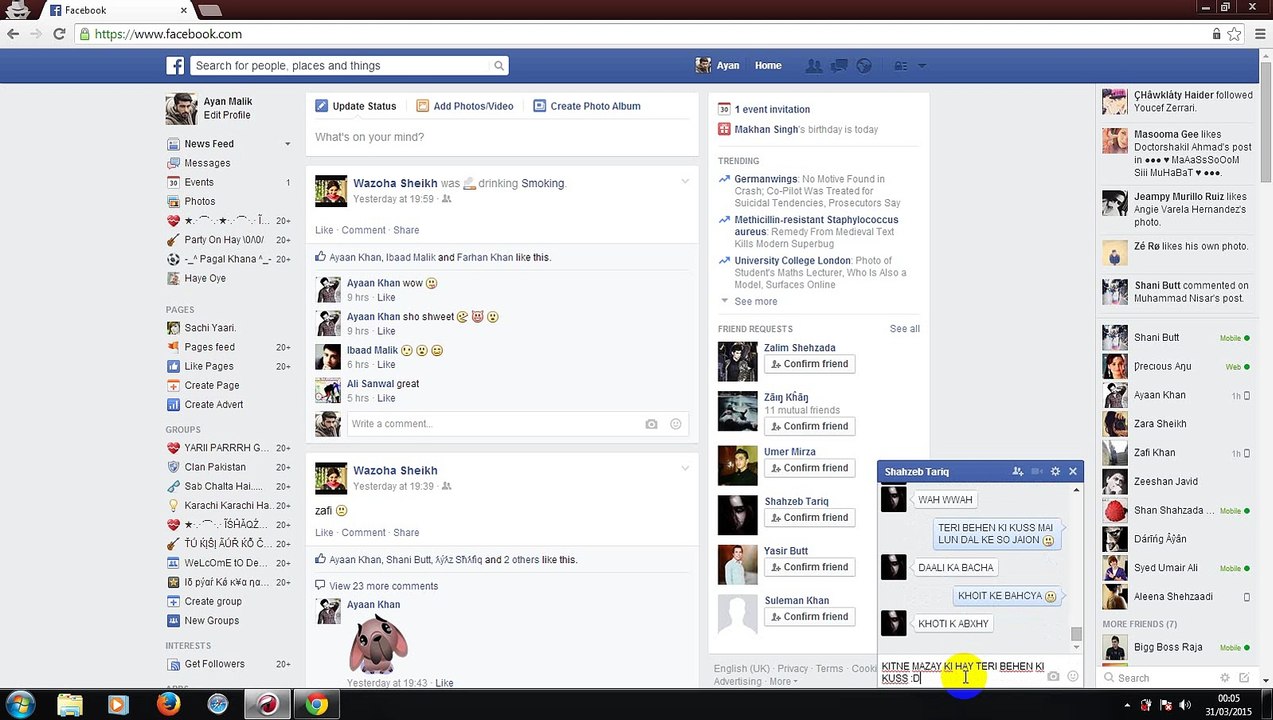This screenshot has width=1273, height=720.
Task: Open the notifications globe icon
Action: 864,66
